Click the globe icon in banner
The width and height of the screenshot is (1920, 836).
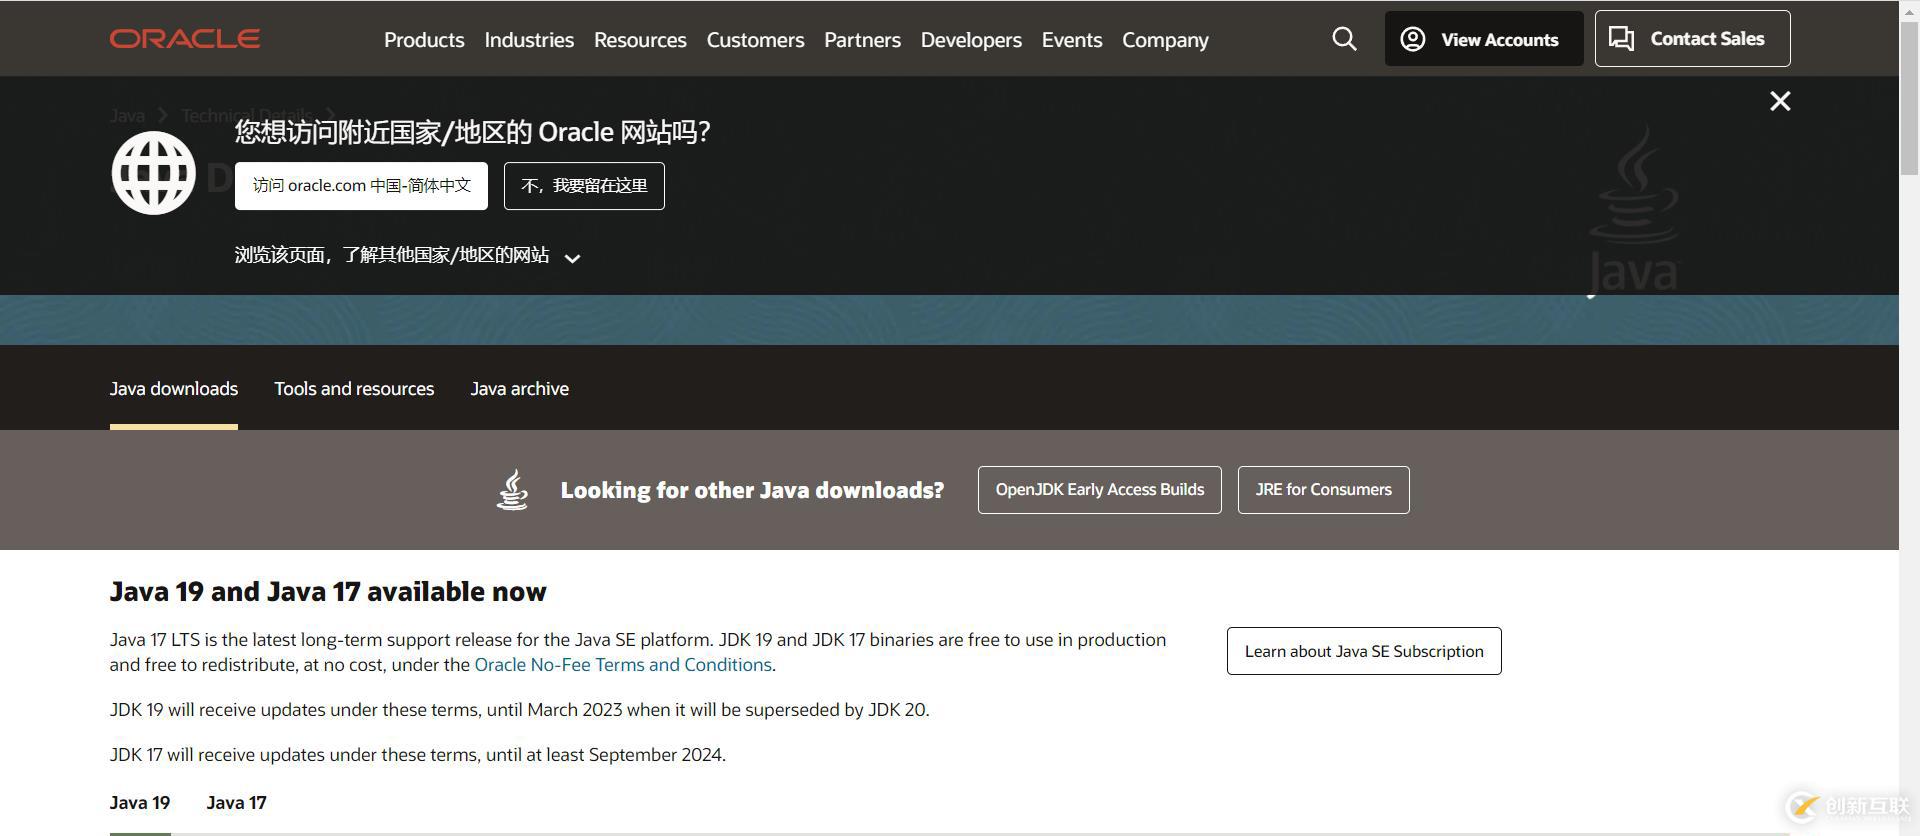coord(153,173)
